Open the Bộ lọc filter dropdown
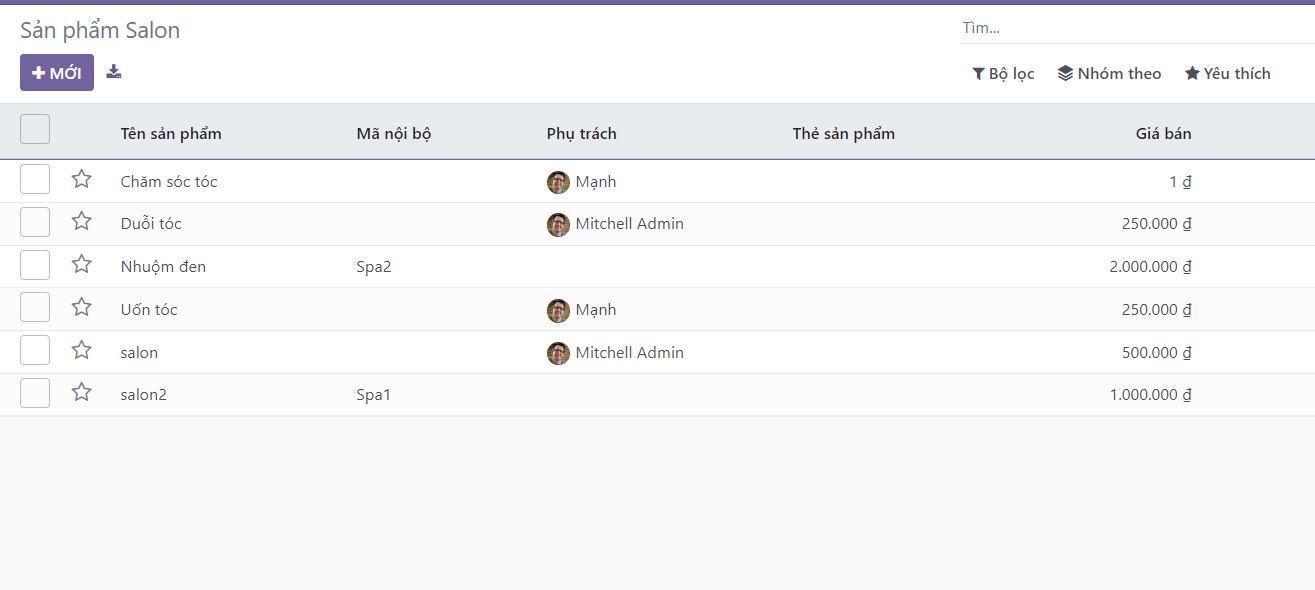Image resolution: width=1315 pixels, height=590 pixels. pos(1003,74)
